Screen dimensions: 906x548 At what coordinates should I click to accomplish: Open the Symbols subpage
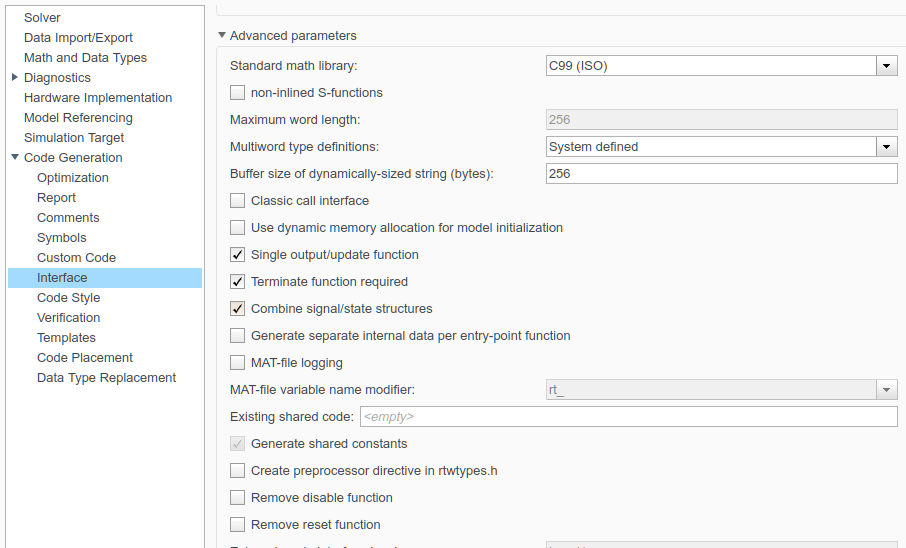click(61, 238)
